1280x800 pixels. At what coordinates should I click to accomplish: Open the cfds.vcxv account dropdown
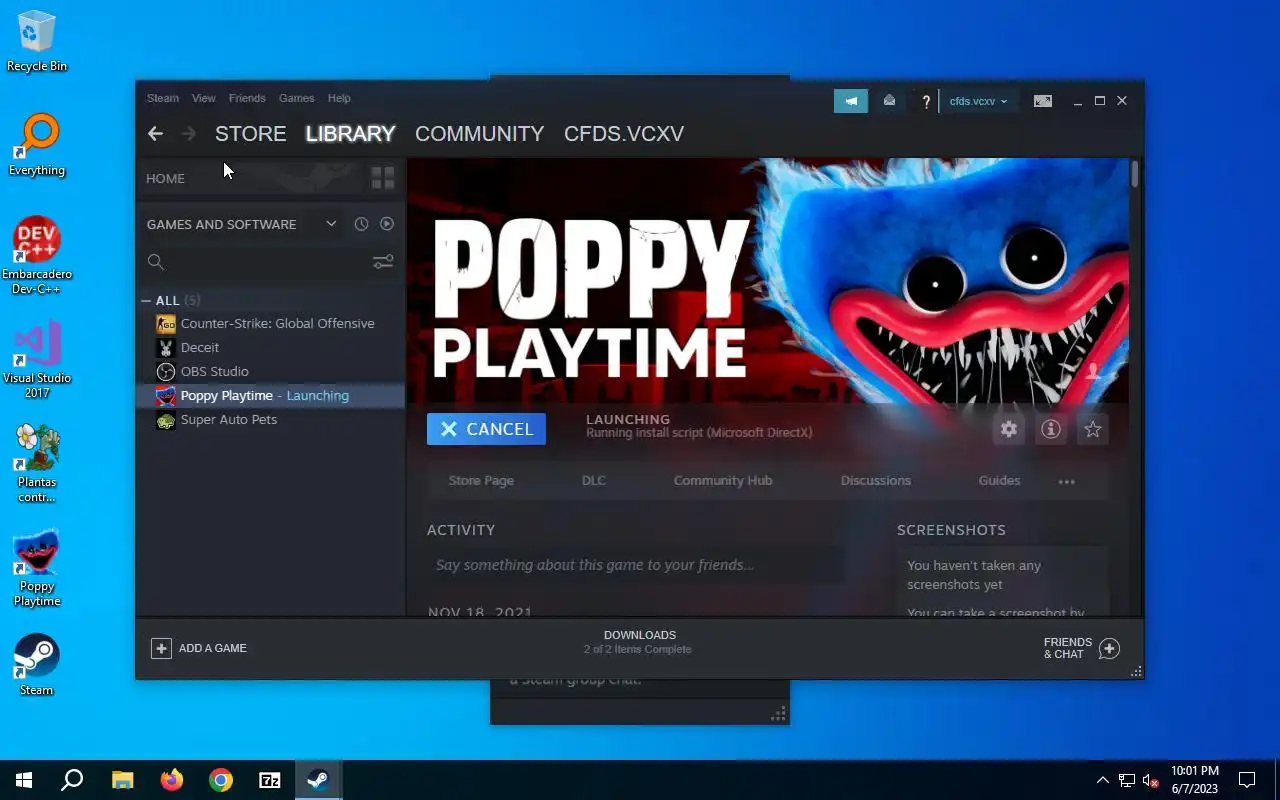point(978,101)
